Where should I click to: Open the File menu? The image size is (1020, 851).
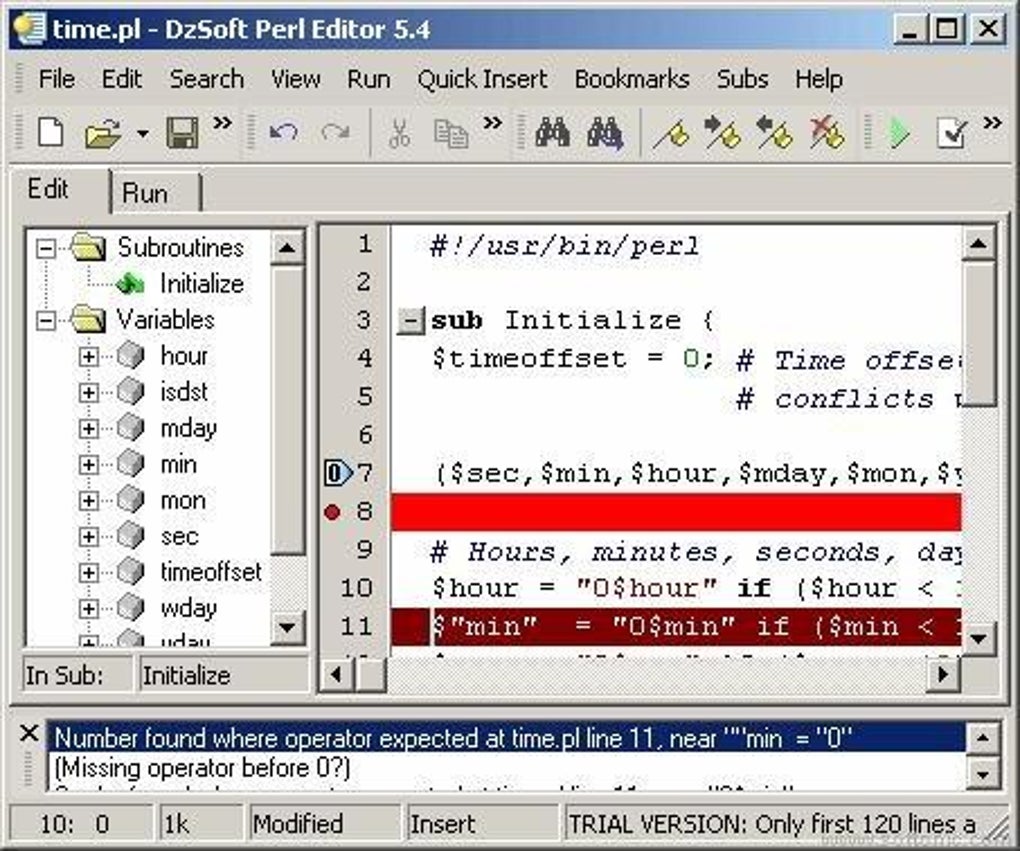[57, 79]
